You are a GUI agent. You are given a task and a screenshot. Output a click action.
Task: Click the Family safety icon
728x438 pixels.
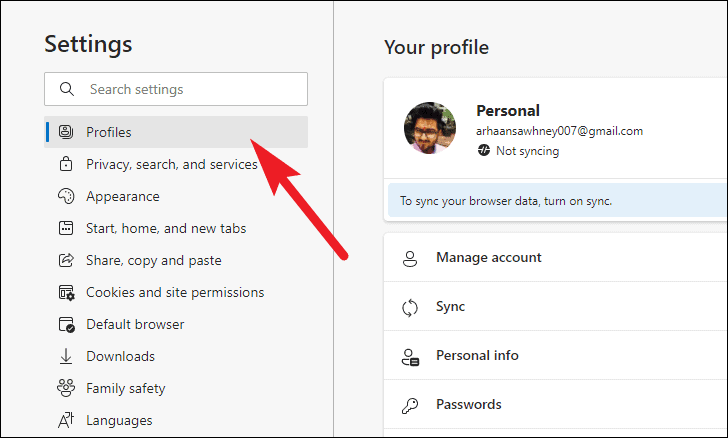66,388
